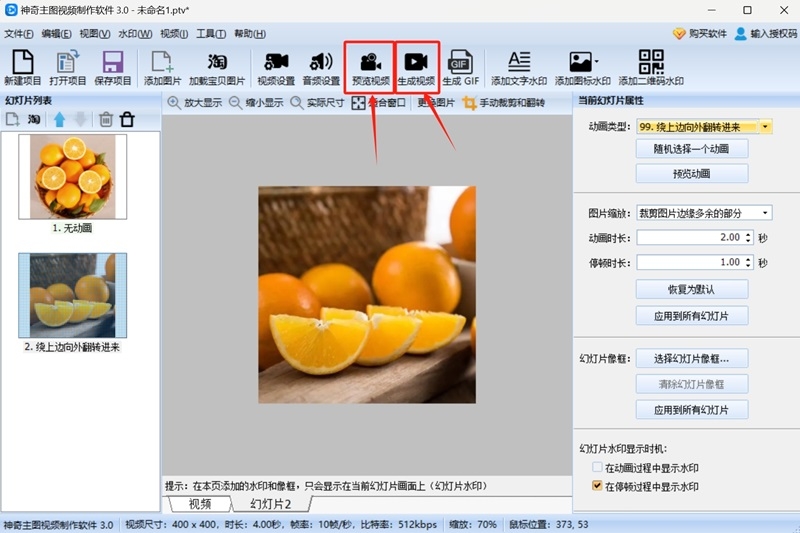This screenshot has height=533, width=800.
Task: Open the 图片缩放 image scaling dropdown
Action: (x=765, y=213)
